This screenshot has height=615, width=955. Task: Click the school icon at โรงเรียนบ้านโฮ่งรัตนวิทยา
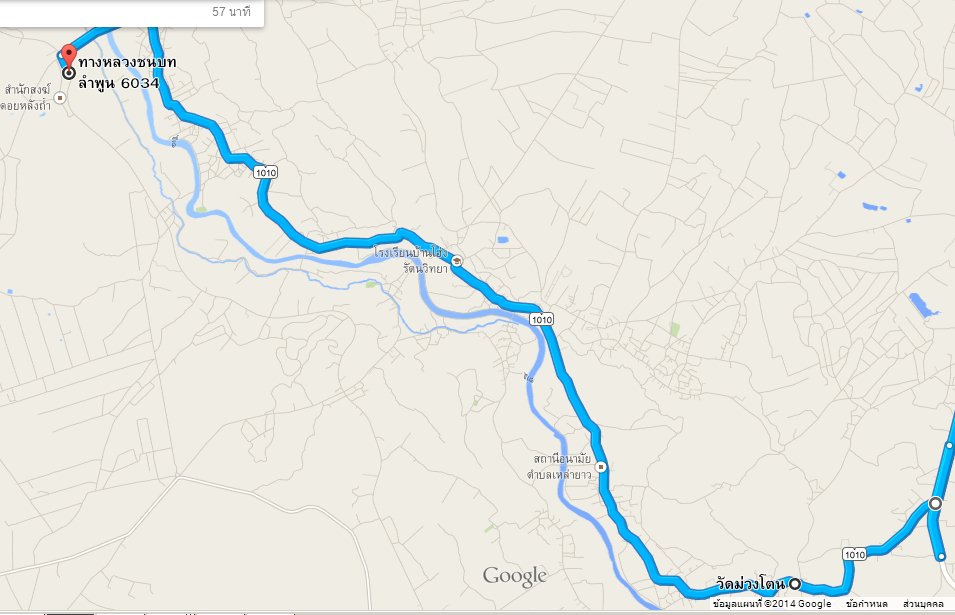coord(456,261)
